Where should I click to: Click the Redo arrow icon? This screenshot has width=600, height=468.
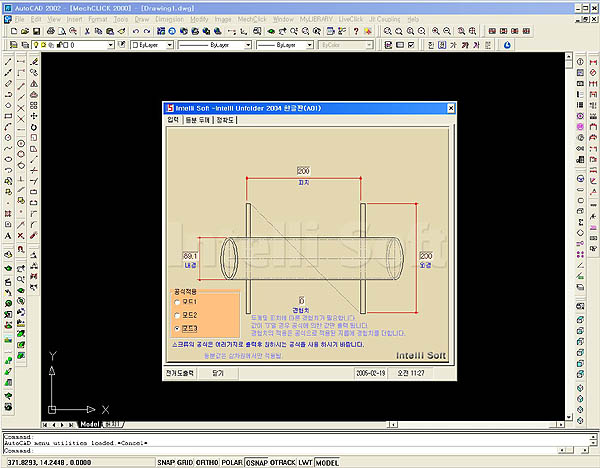point(147,31)
